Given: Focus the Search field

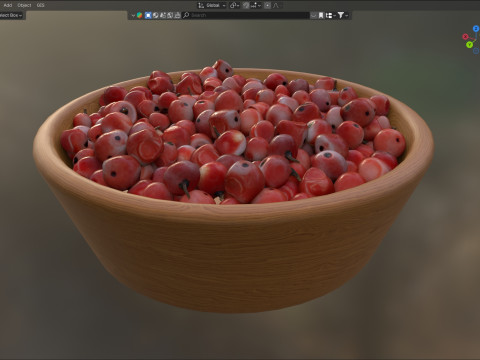Looking at the screenshot, I should pos(246,15).
